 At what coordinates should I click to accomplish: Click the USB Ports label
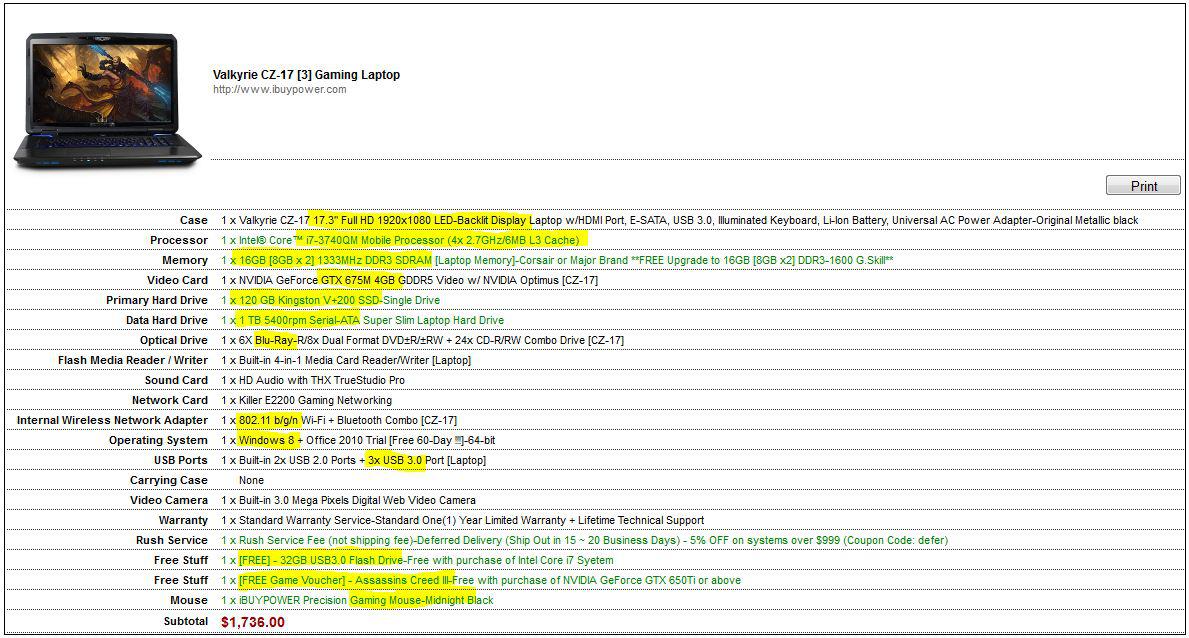click(x=180, y=460)
